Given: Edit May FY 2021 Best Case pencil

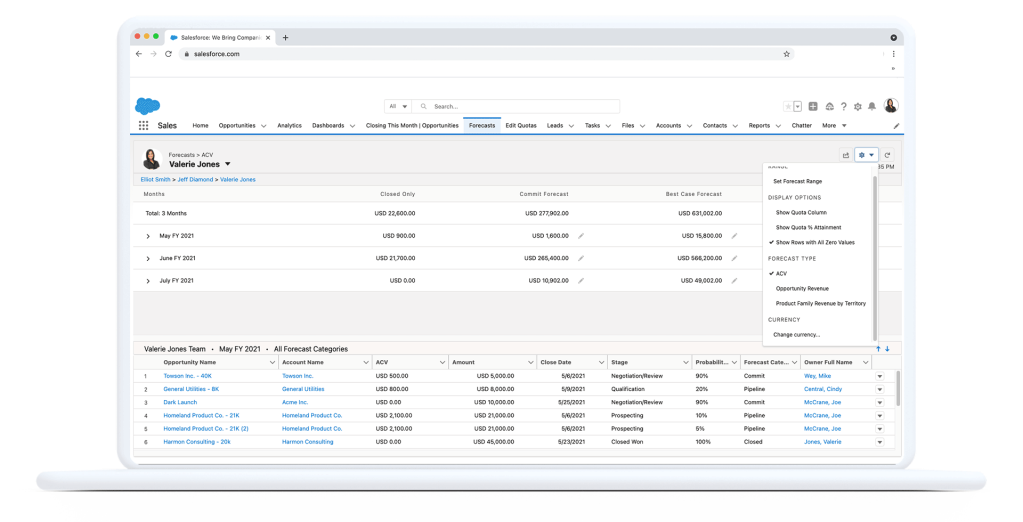Looking at the screenshot, I should point(734,236).
